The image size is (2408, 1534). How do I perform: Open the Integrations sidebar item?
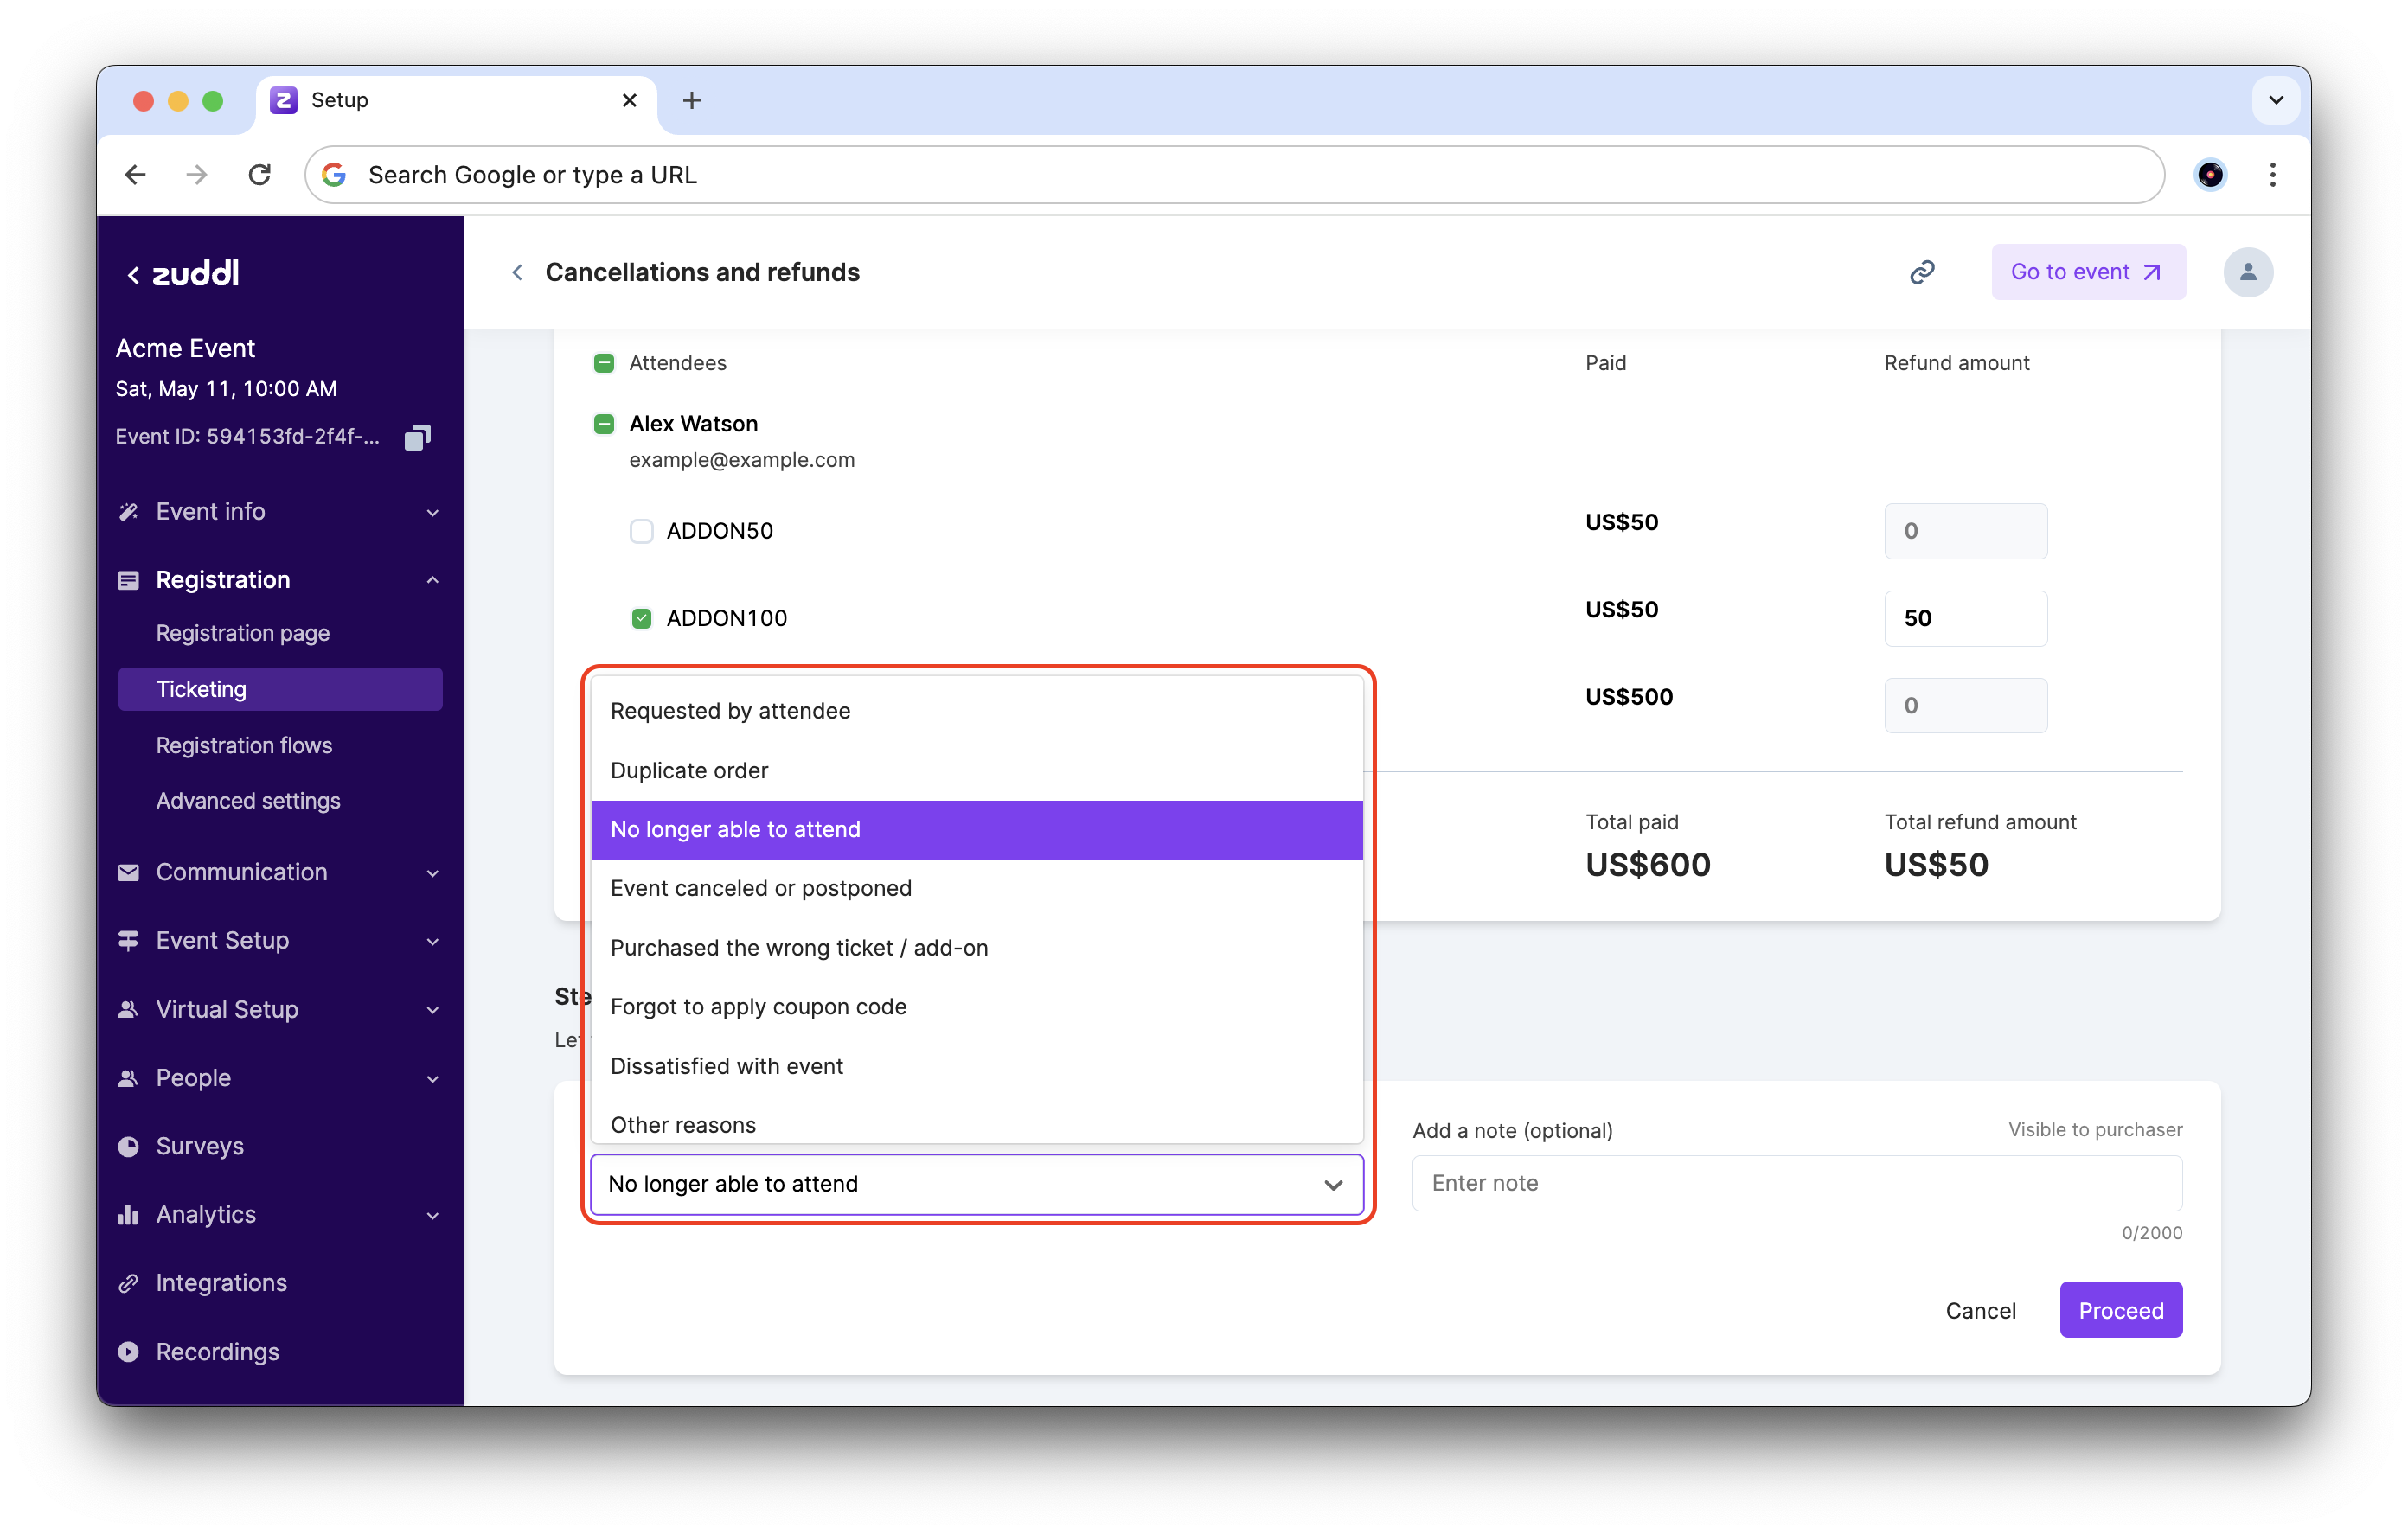tap(221, 1282)
